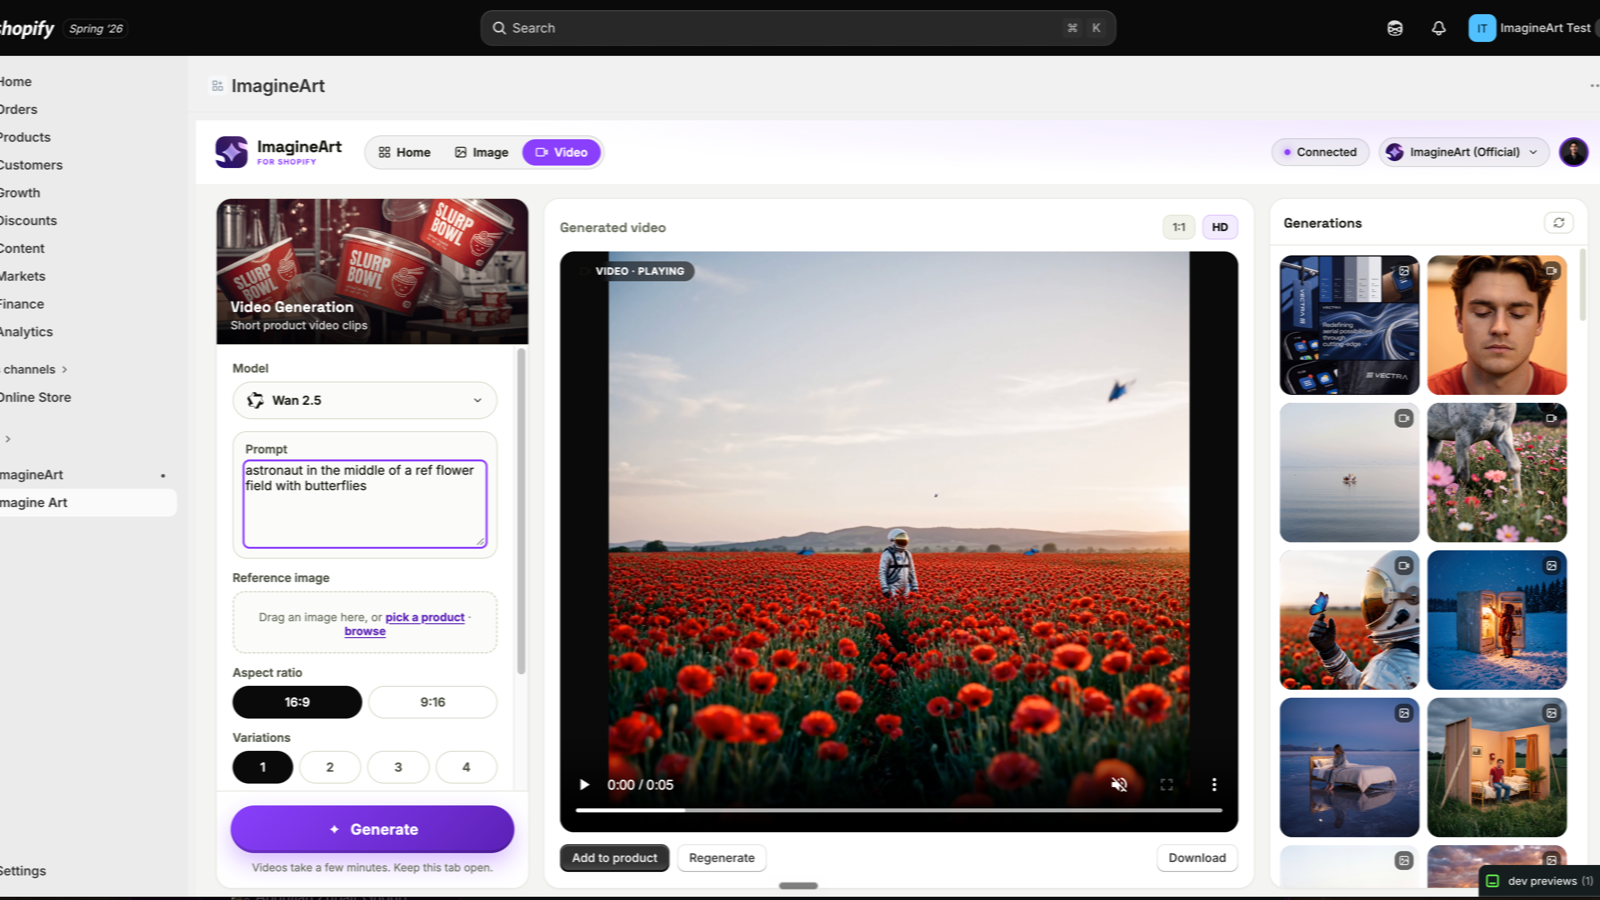The height and width of the screenshot is (900, 1600).
Task: Toggle HD quality for generated video
Action: 1220,227
